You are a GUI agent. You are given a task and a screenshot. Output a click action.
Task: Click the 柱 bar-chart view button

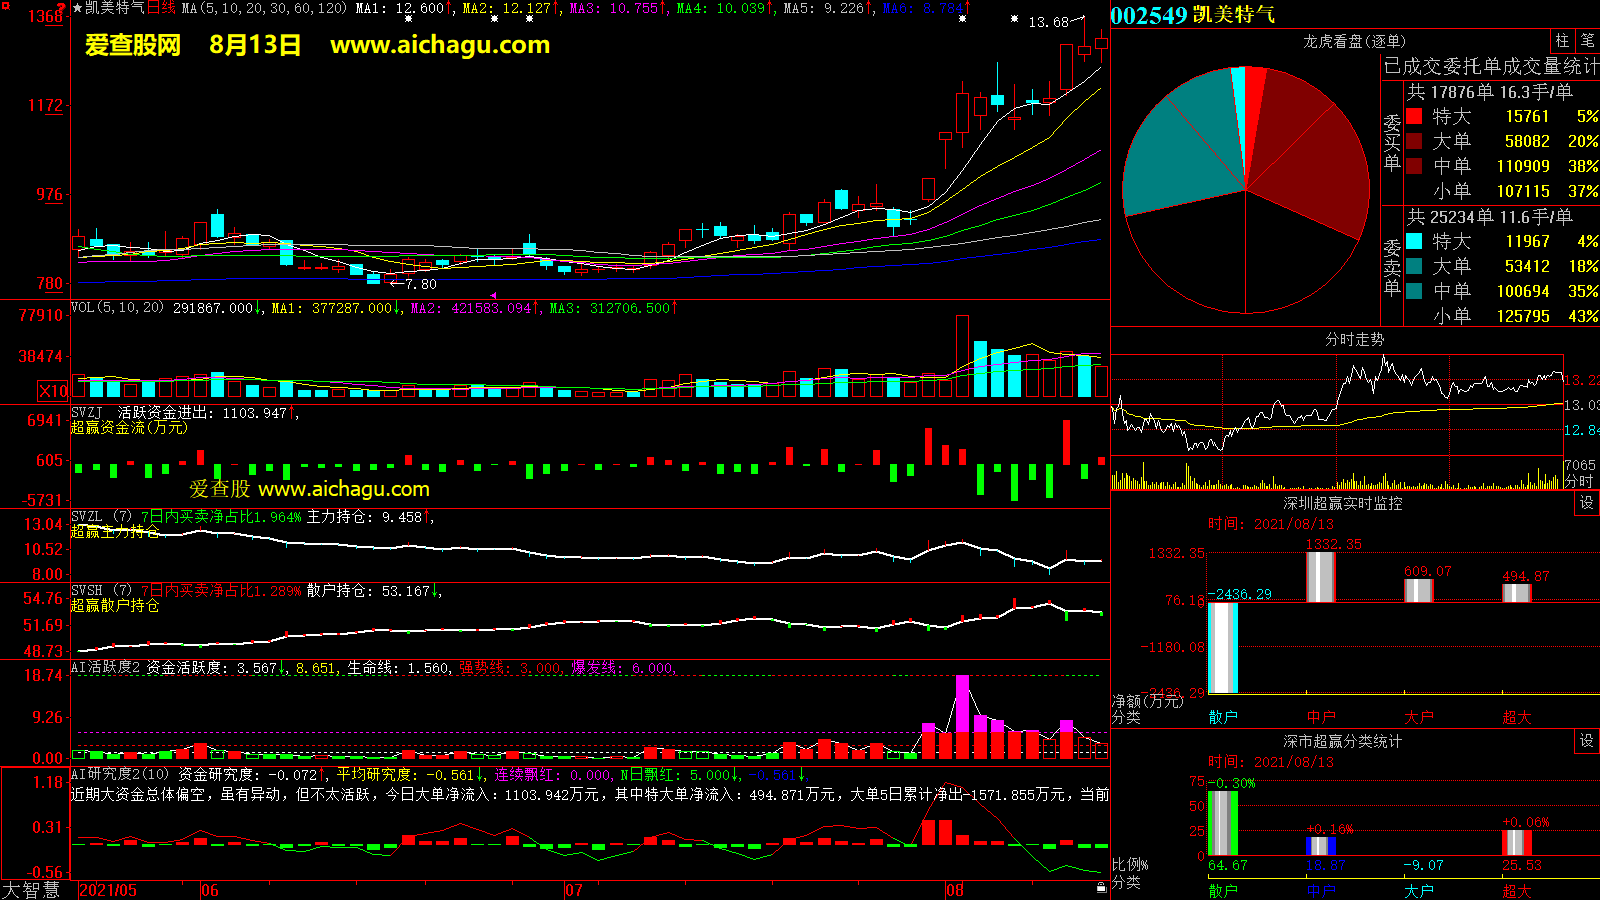[1562, 41]
